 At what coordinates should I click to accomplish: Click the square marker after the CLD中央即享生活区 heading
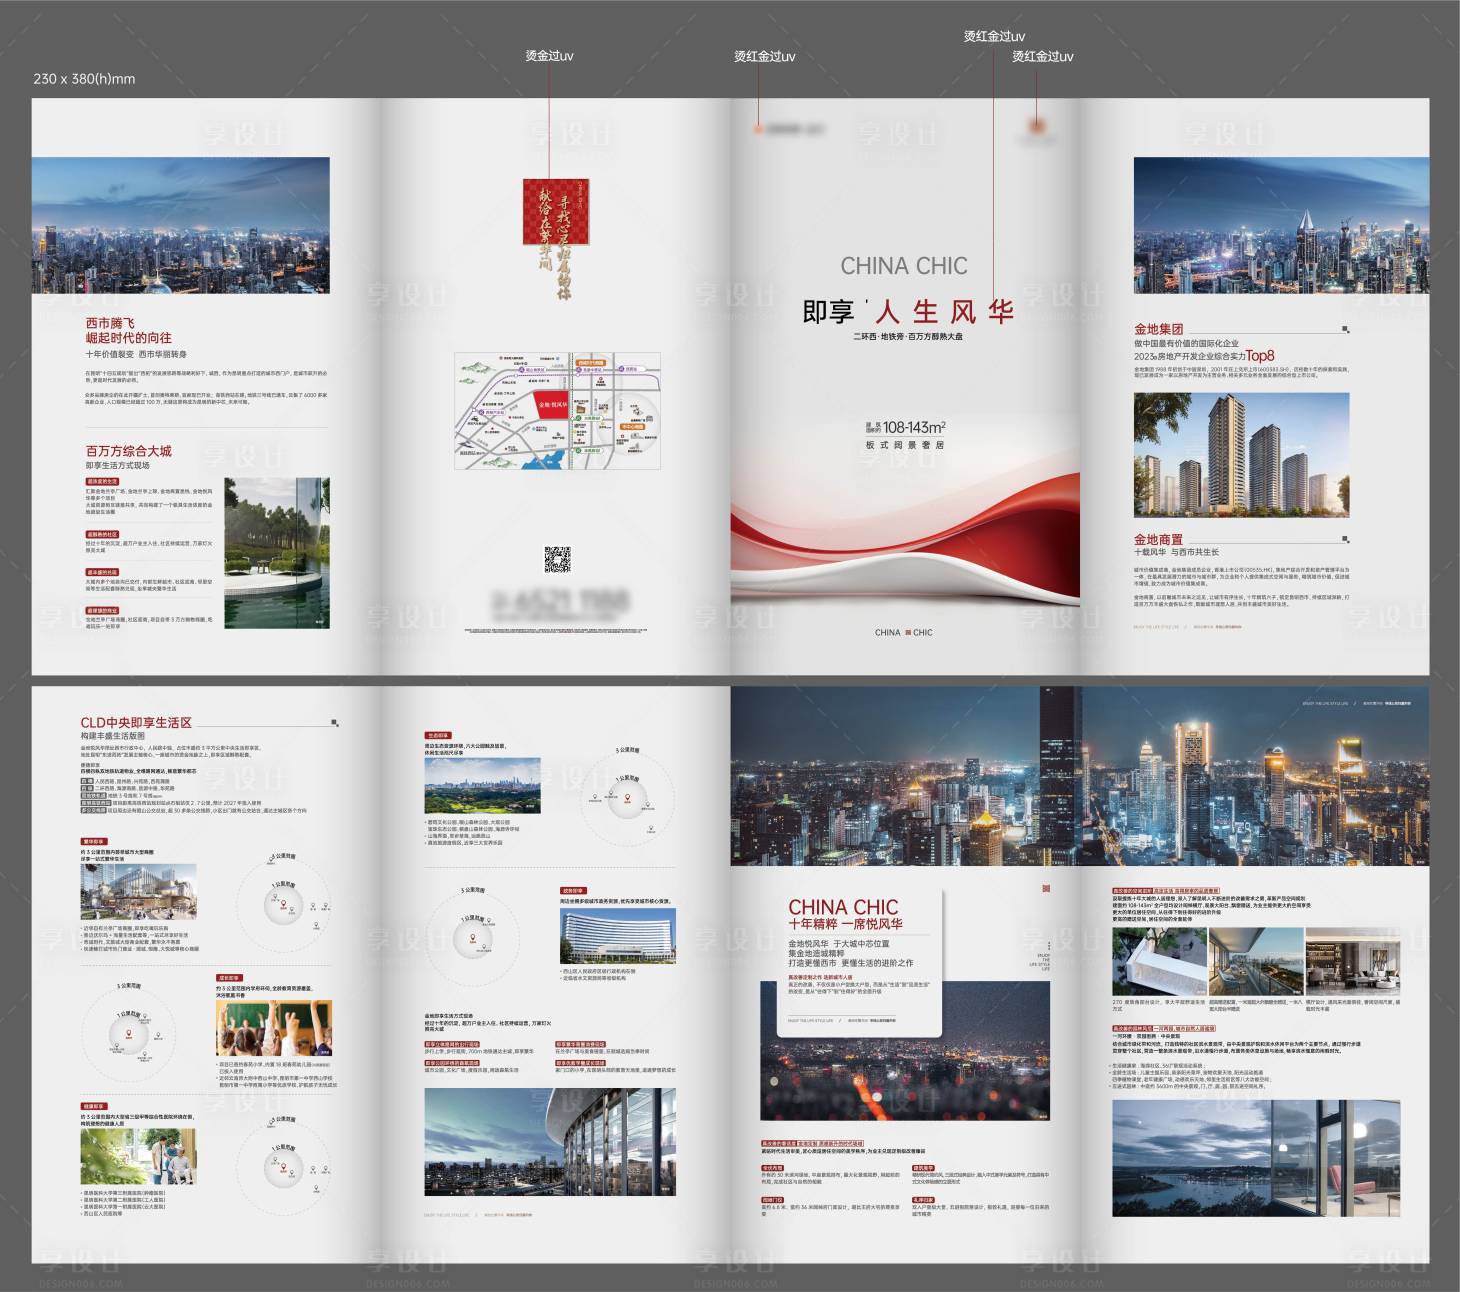(334, 722)
